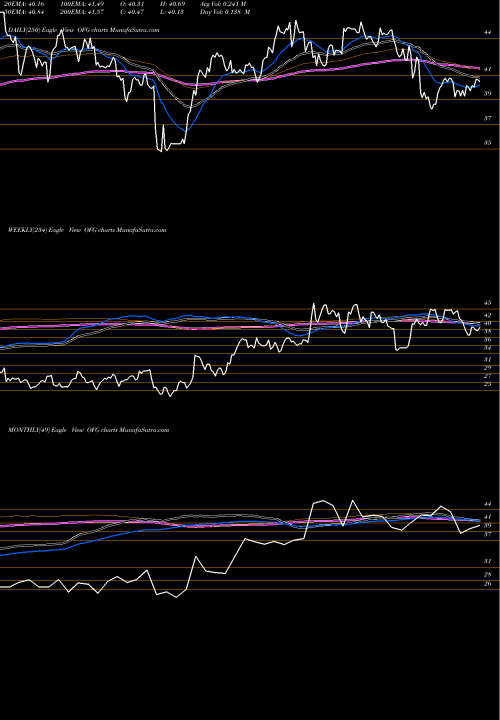
Task: Click the 45 price label on weekly chart
Action: click(x=488, y=303)
